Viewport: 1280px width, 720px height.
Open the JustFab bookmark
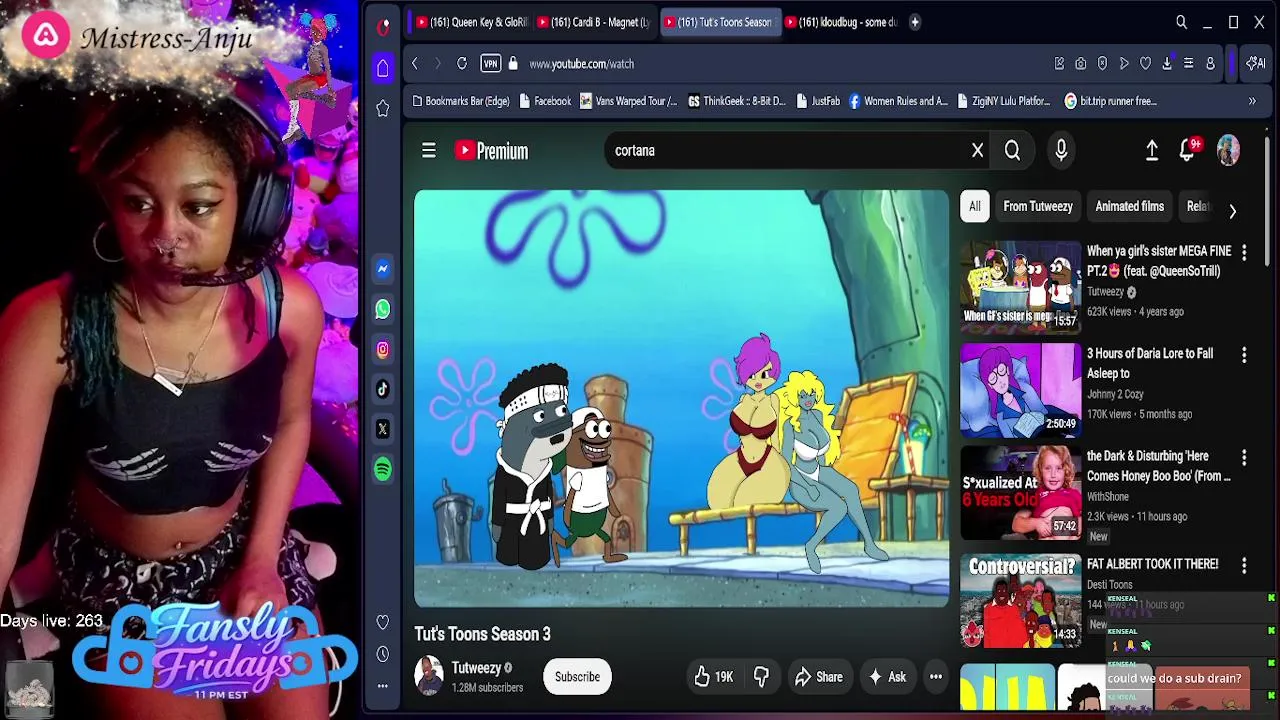tap(818, 101)
